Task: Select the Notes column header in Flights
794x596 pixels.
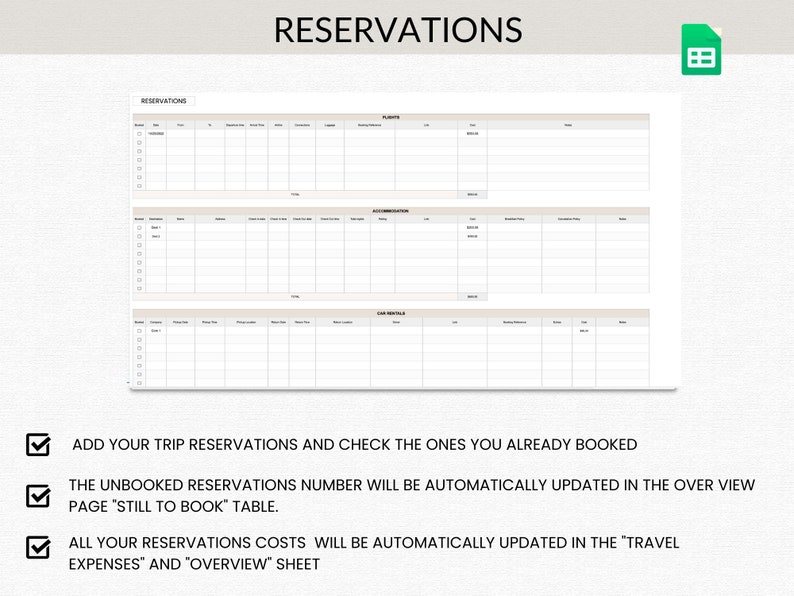Action: coord(568,125)
